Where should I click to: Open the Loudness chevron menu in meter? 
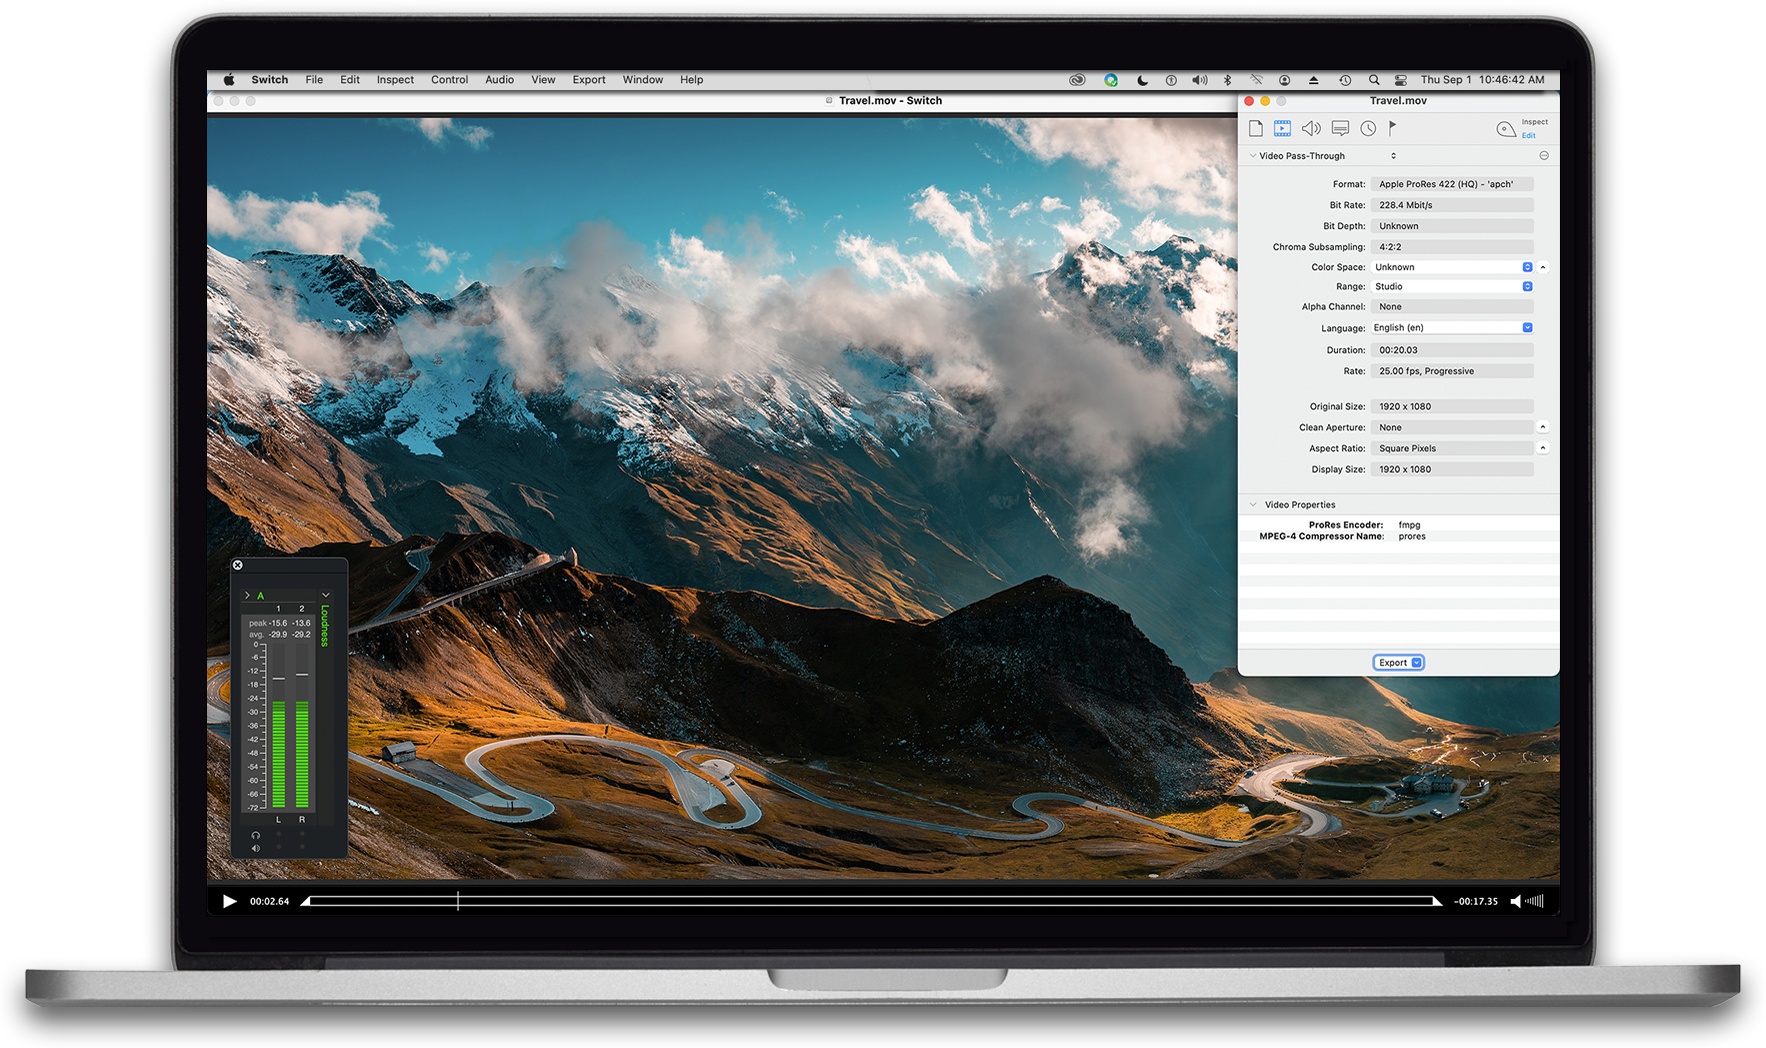coord(325,596)
